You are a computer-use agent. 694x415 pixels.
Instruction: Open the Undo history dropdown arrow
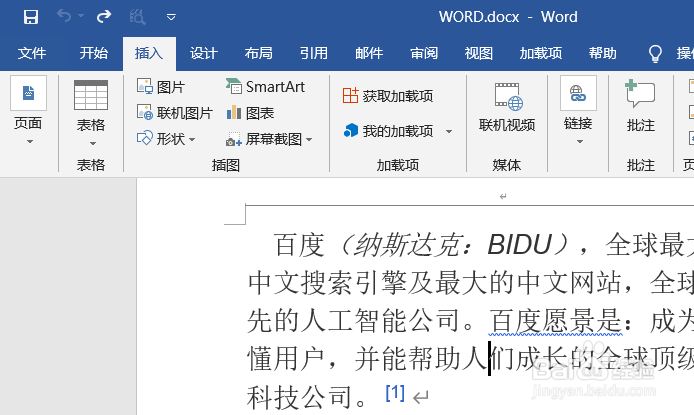(81, 16)
